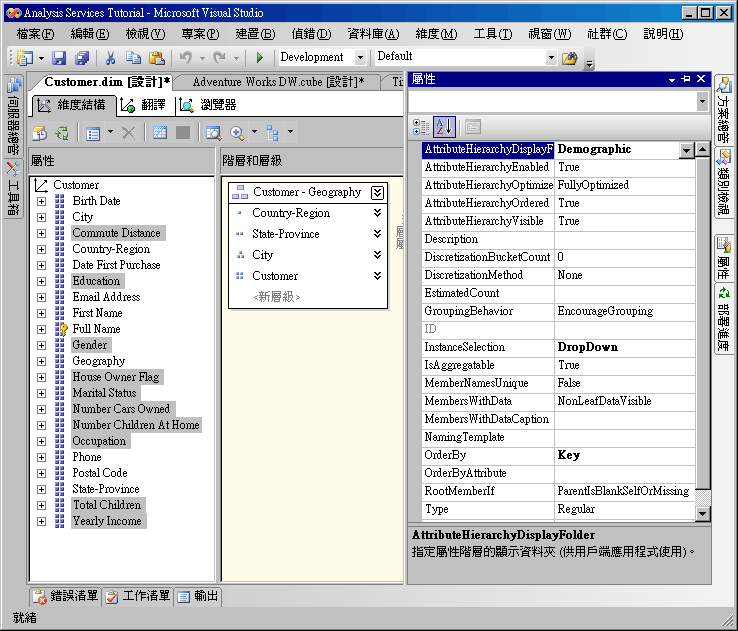Click properties scrollbar up arrow
The height and width of the screenshot is (631, 738).
coord(703,150)
